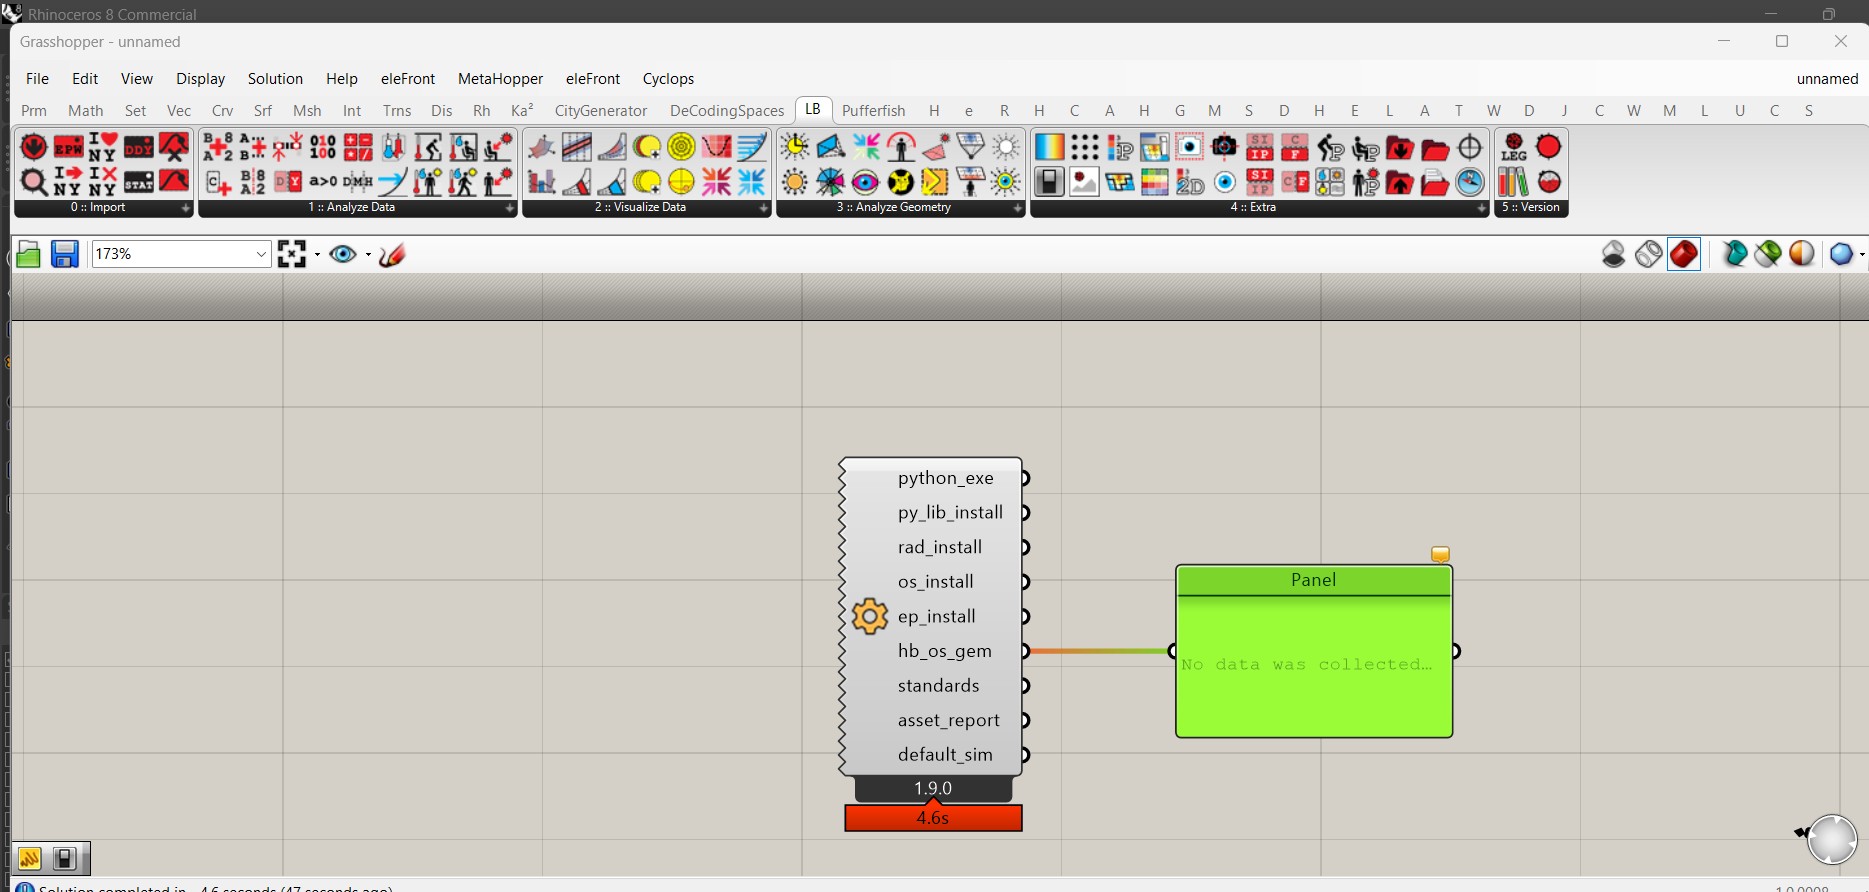Viewport: 1869px width, 892px height.
Task: Click the DMH time icon
Action: pos(357,182)
